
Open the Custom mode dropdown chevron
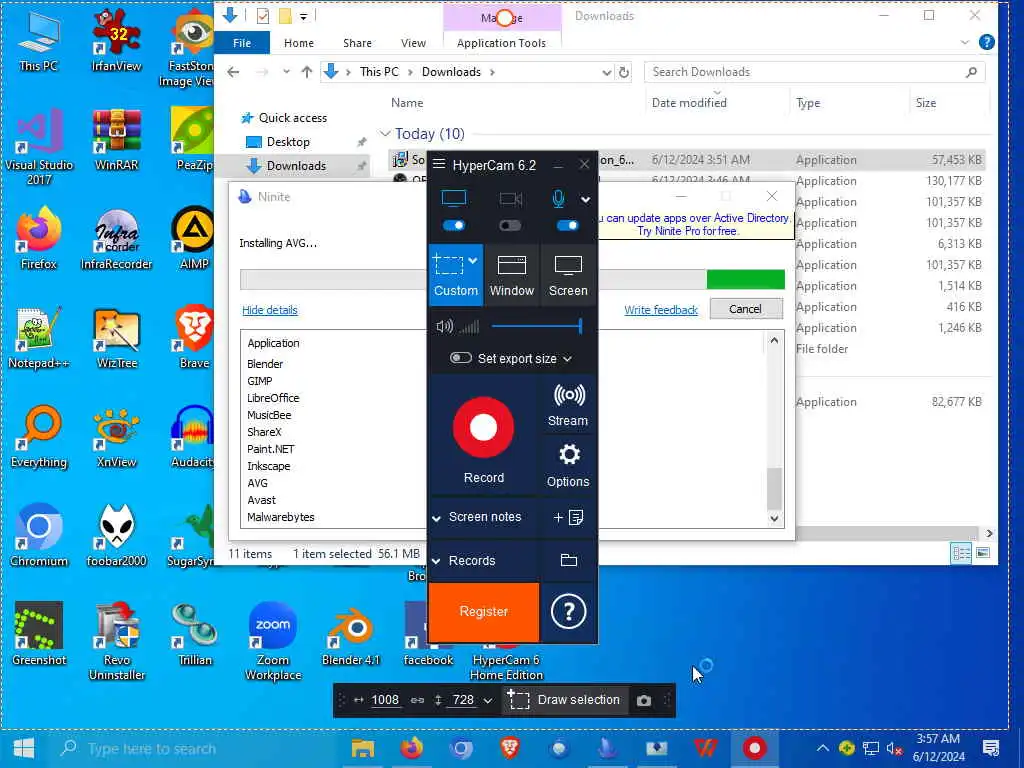pyautogui.click(x=473, y=261)
